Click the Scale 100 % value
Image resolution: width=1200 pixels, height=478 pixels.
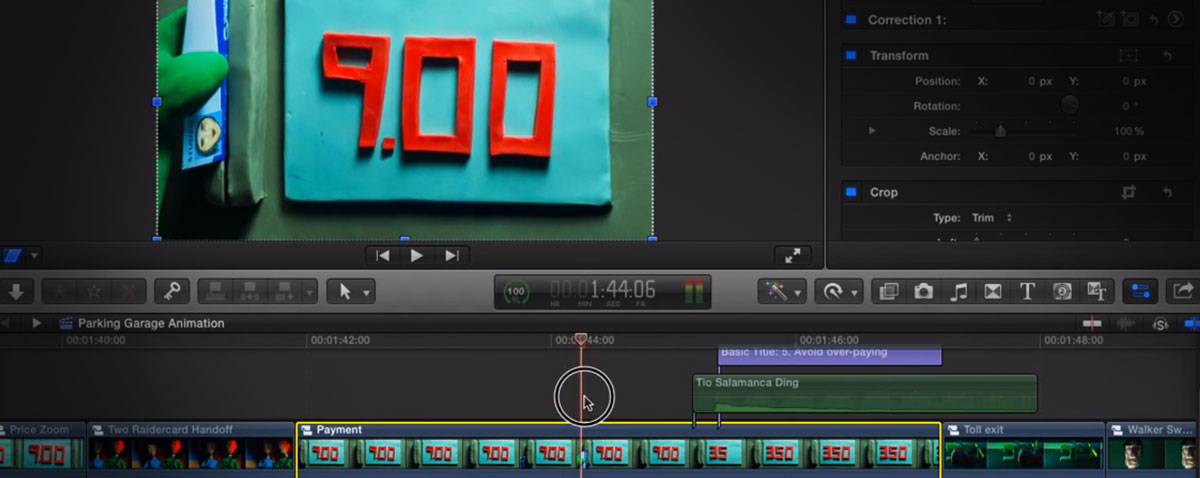pyautogui.click(x=1128, y=131)
